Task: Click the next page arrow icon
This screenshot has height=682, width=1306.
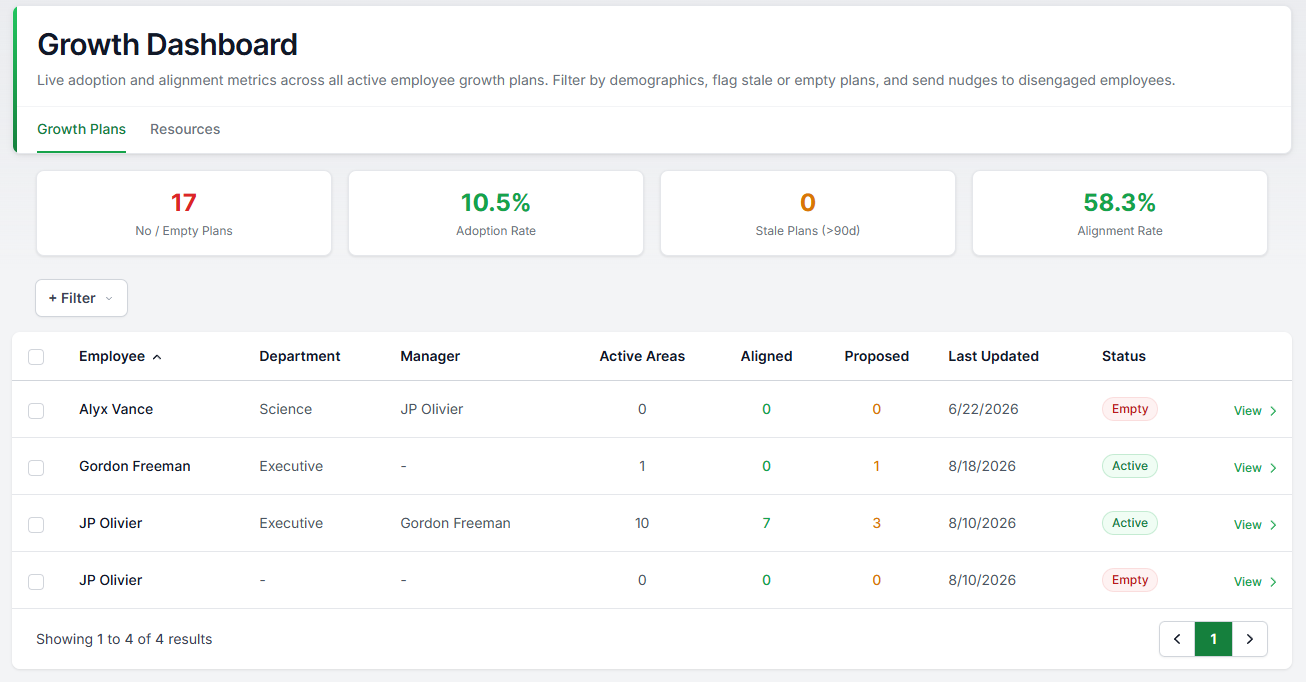Action: pyautogui.click(x=1249, y=639)
